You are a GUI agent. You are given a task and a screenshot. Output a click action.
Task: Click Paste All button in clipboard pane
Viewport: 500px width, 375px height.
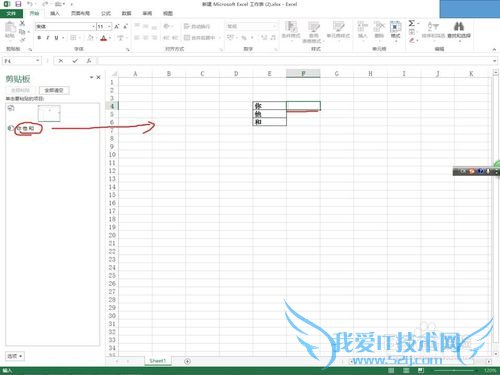21,90
